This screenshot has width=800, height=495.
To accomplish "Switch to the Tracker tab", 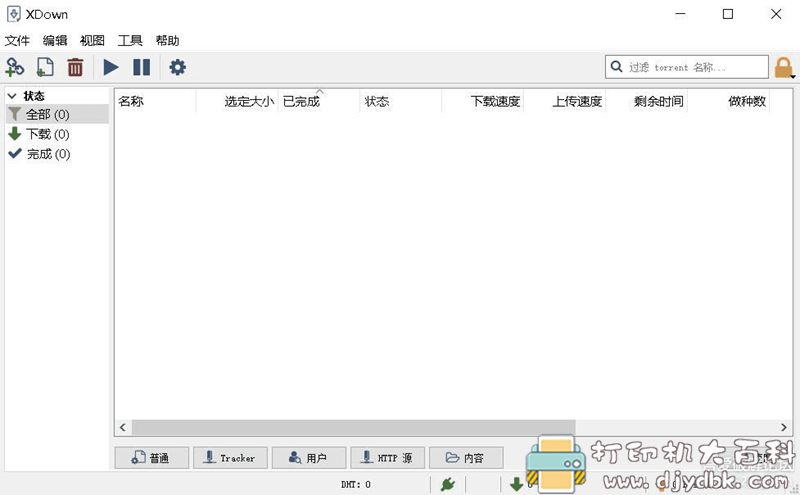I will pos(230,458).
